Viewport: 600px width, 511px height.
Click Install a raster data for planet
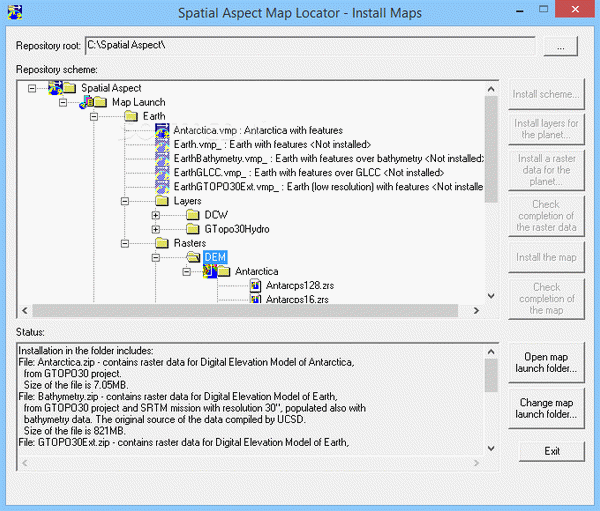pos(546,170)
